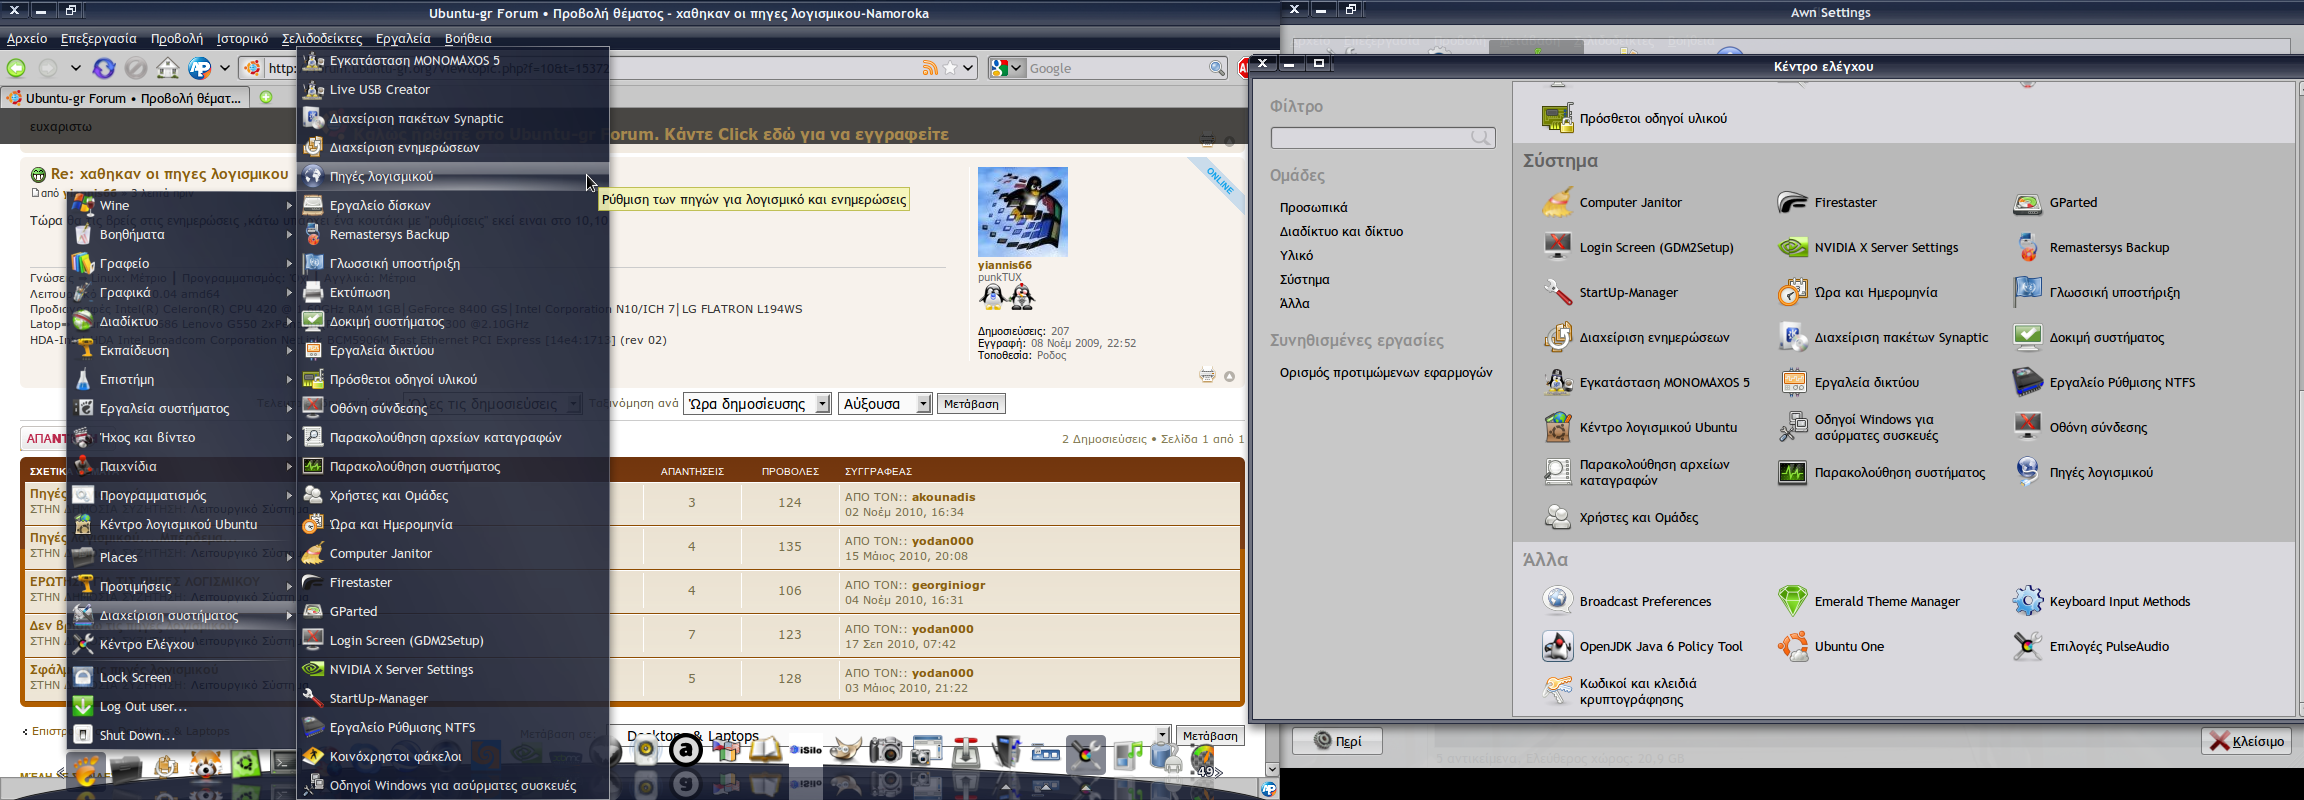The width and height of the screenshot is (2304, 800).
Task: Click yiannis66's penguin avatar image
Action: [1022, 212]
